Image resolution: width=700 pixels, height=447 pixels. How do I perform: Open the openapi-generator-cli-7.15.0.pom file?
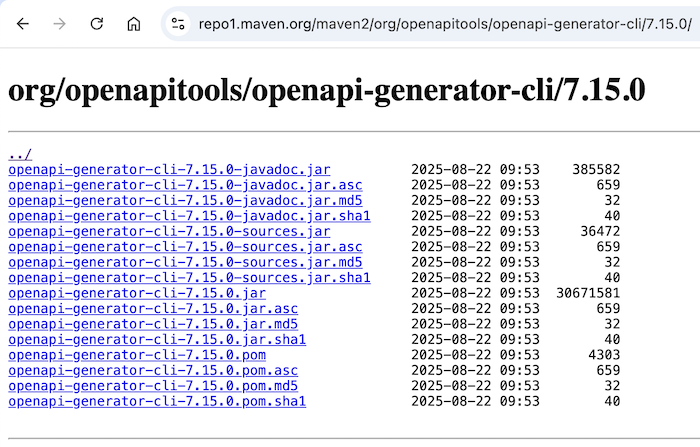[x=137, y=355]
